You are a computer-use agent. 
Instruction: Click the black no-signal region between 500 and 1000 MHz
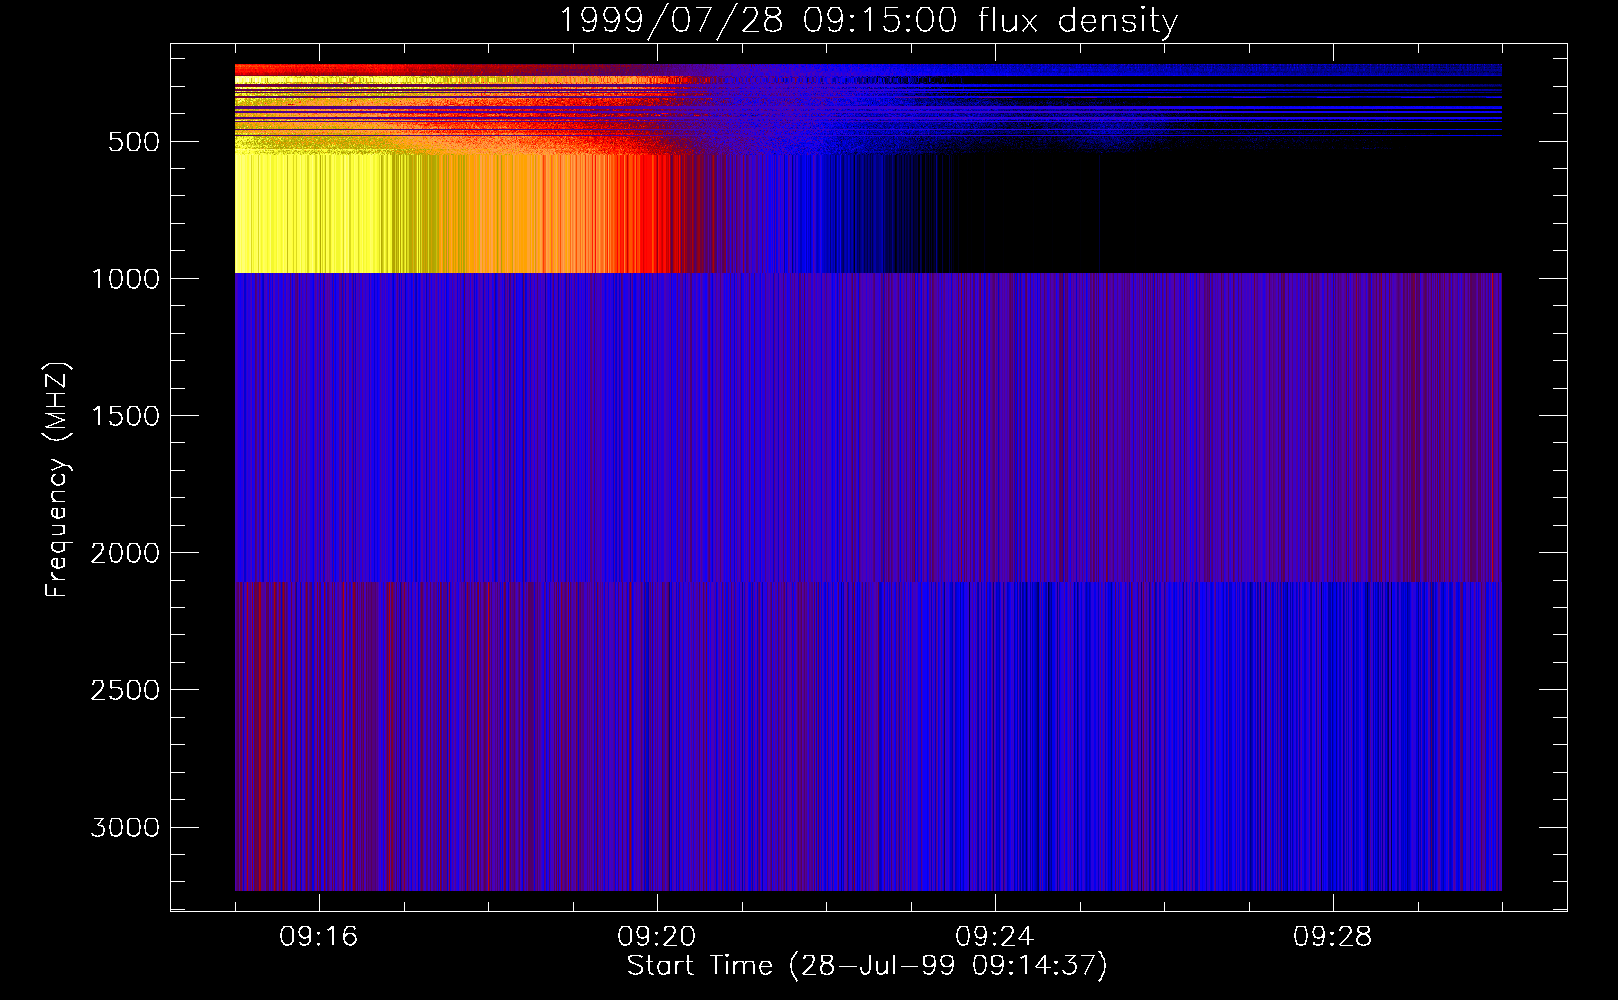[1220, 213]
